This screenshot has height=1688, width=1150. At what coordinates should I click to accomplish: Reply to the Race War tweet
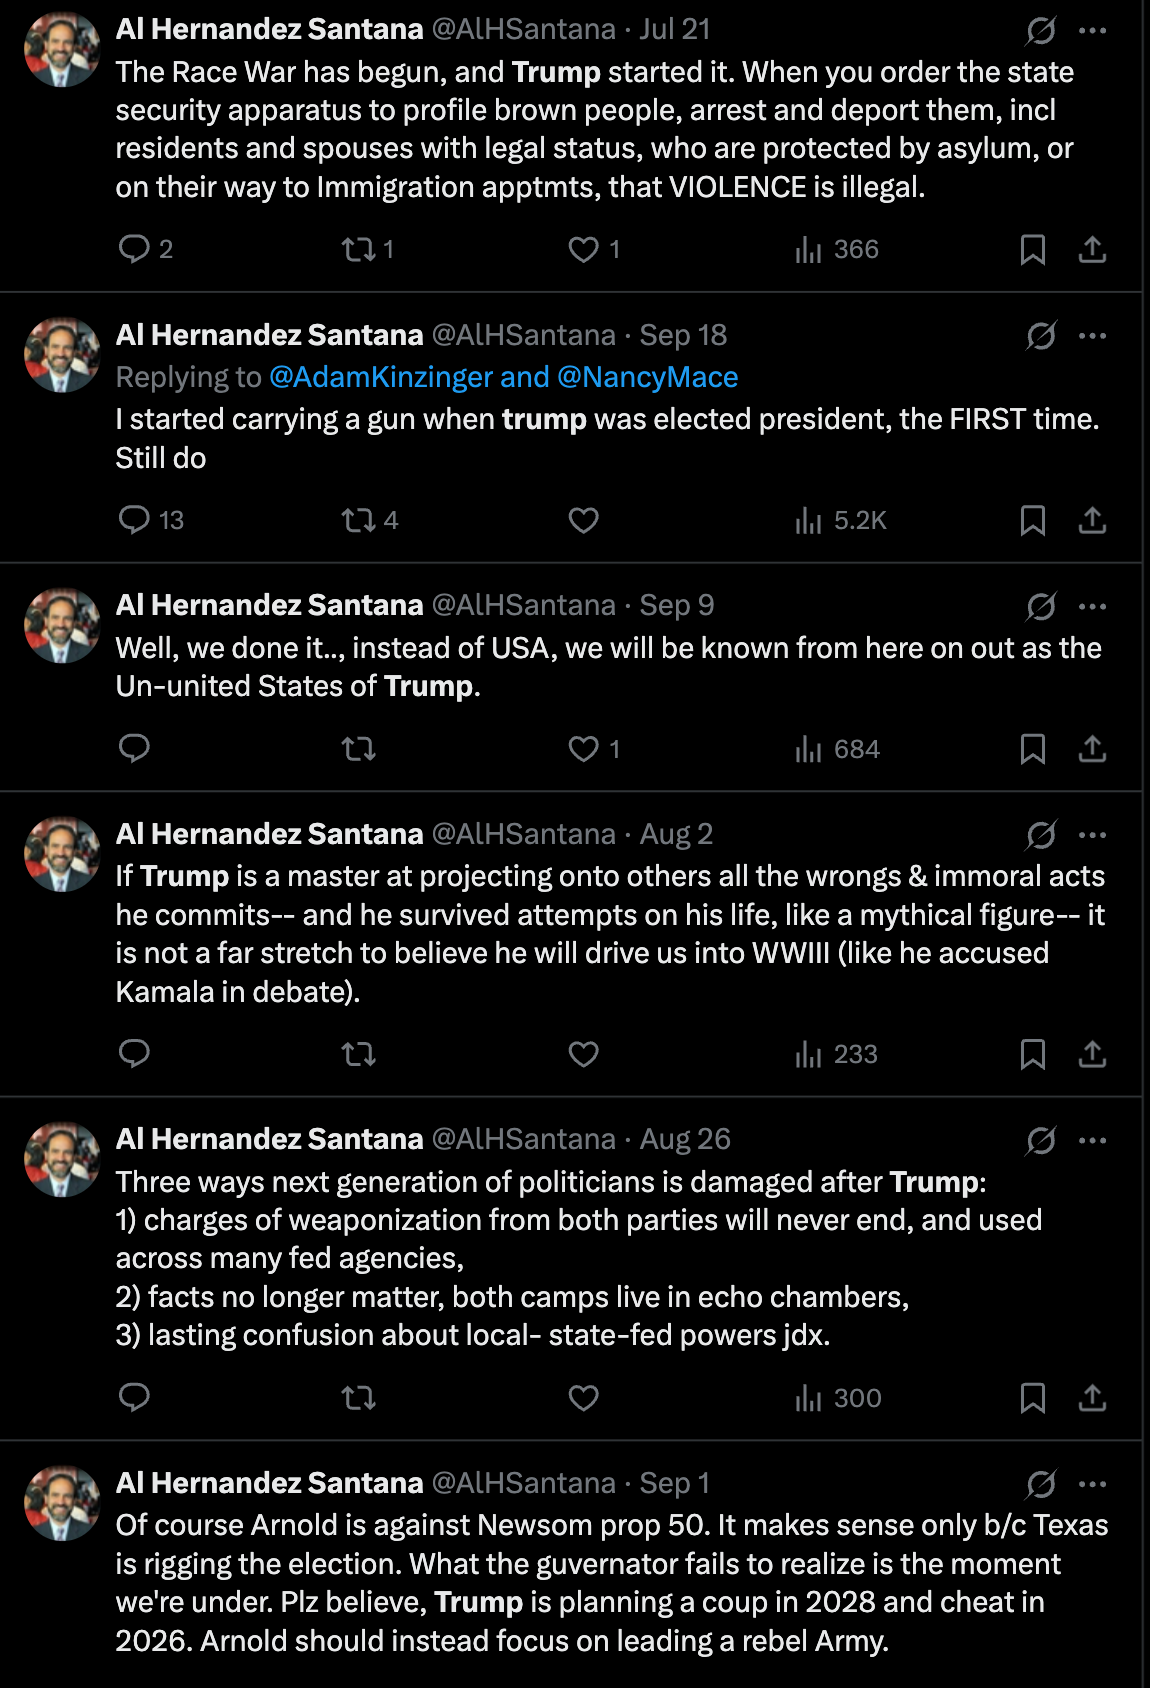tap(139, 249)
